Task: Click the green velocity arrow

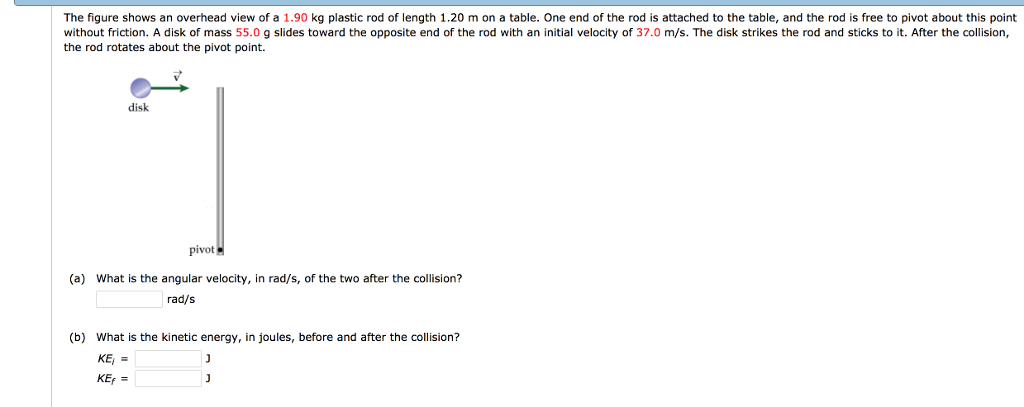Action: pos(172,88)
